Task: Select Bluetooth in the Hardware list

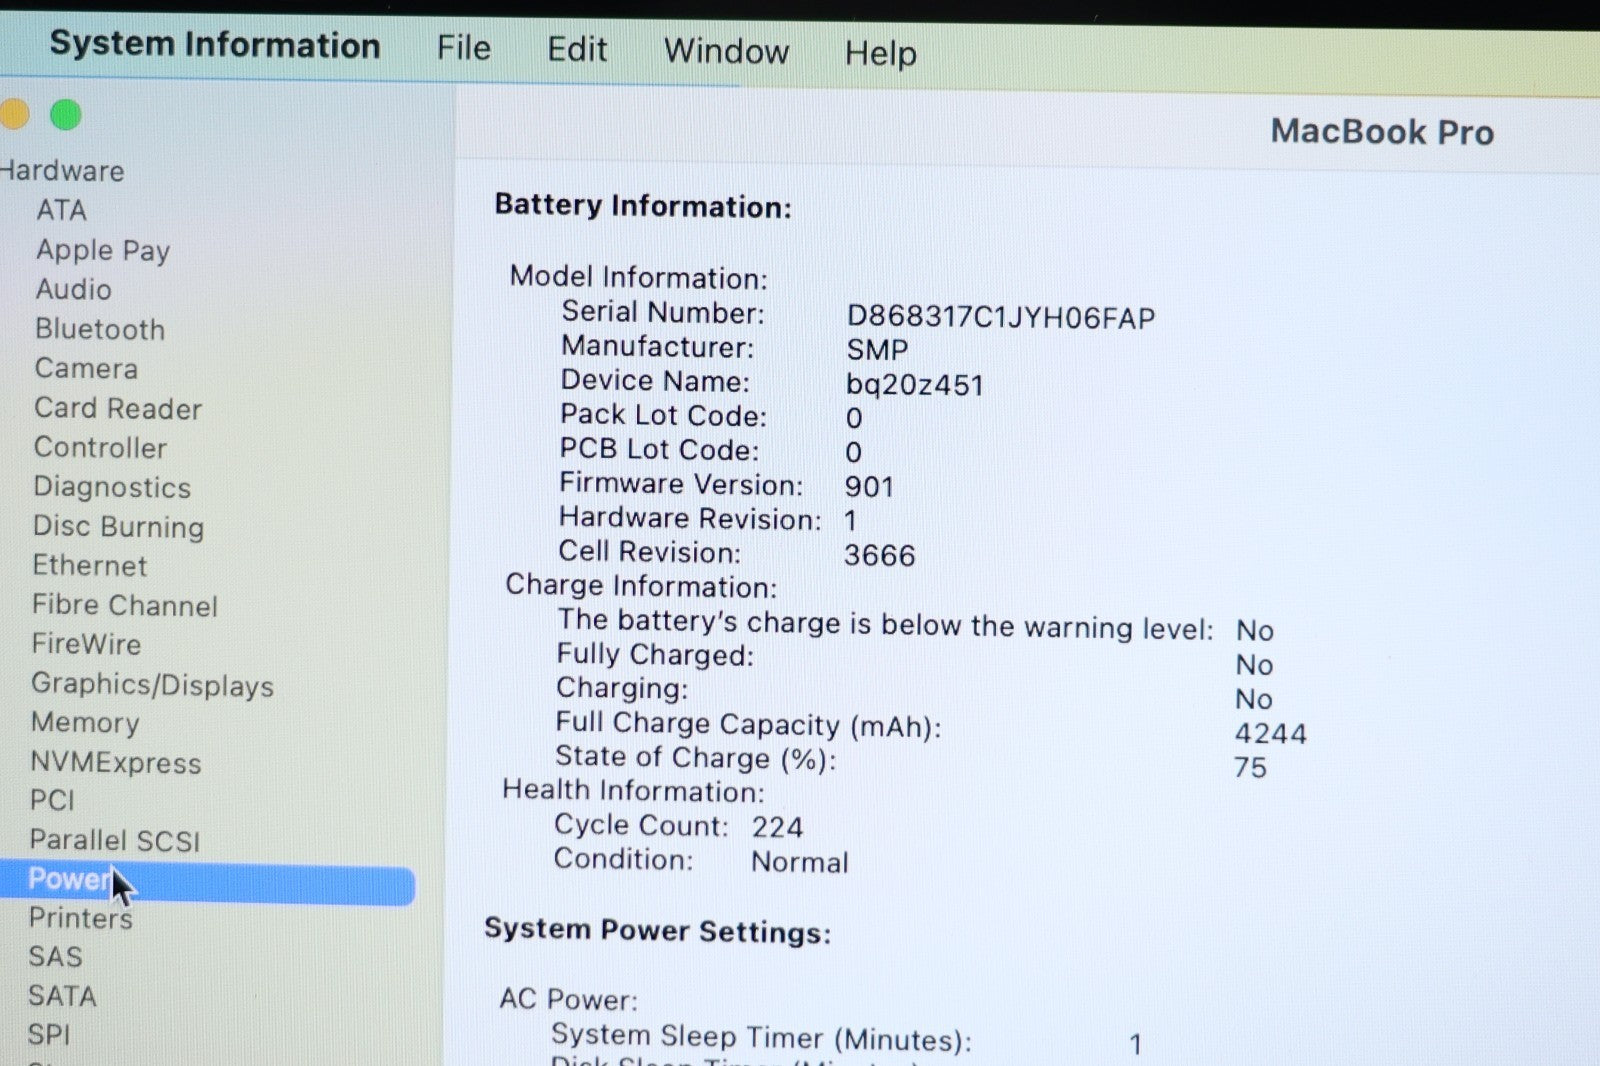Action: pyautogui.click(x=100, y=329)
